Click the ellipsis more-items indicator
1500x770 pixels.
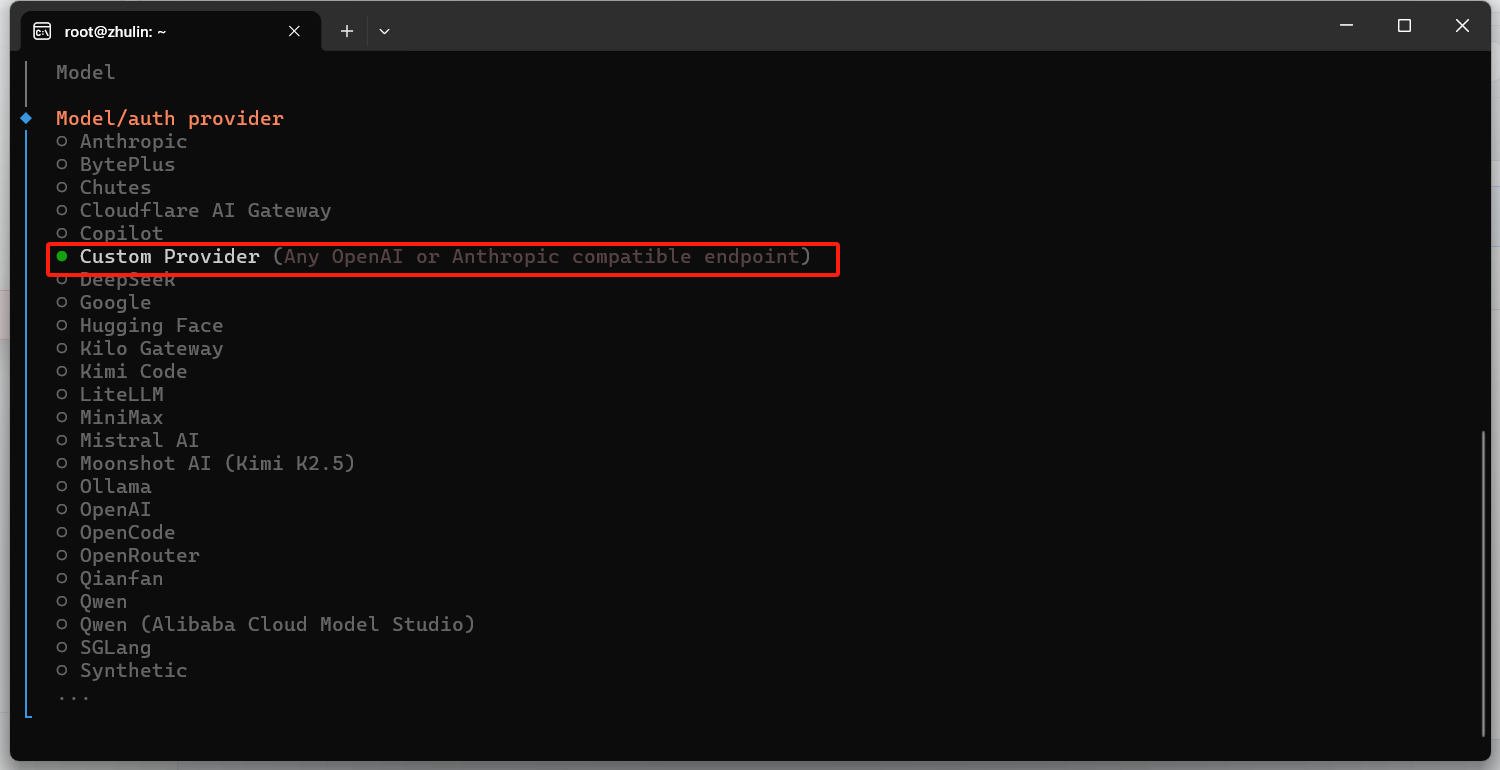point(74,697)
